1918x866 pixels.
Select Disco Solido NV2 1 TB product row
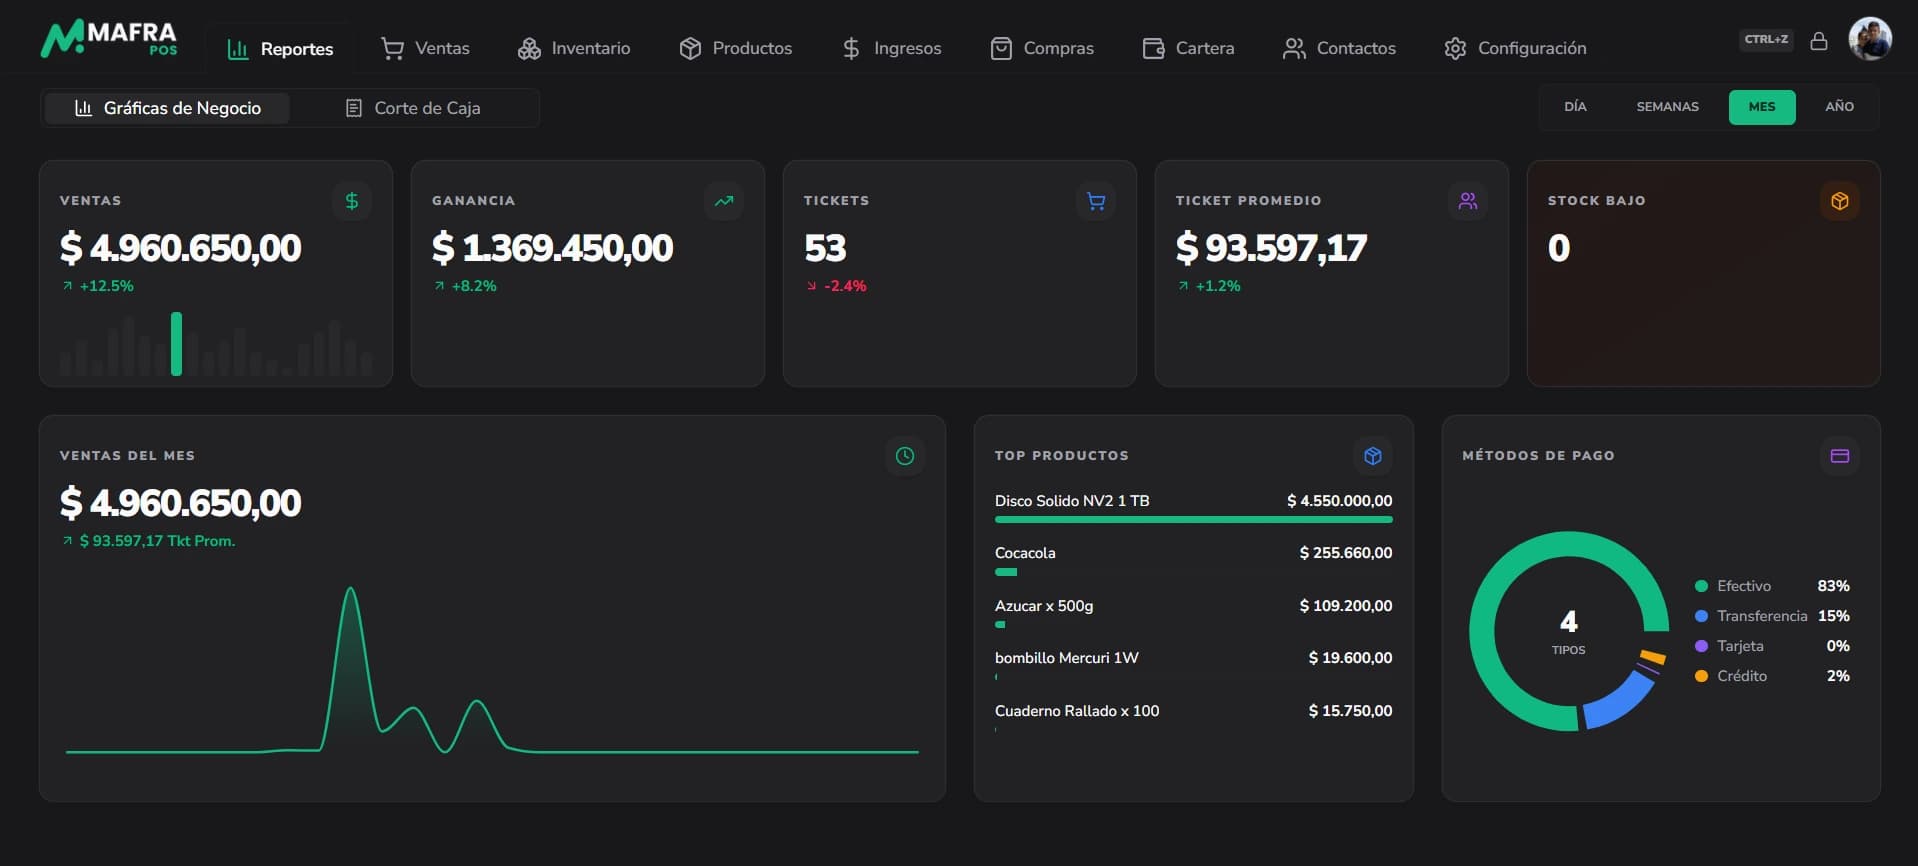[1193, 509]
